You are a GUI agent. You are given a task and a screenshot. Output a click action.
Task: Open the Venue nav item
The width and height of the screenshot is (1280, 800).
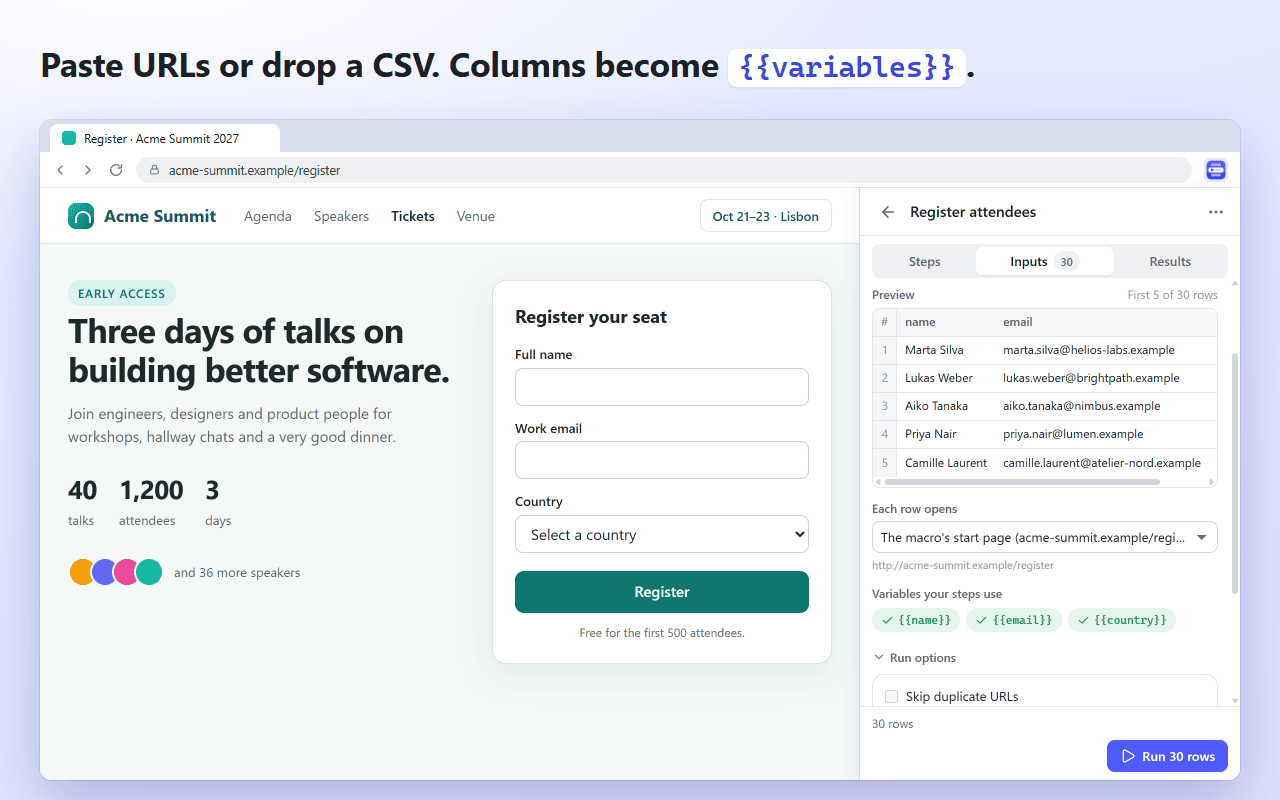476,216
